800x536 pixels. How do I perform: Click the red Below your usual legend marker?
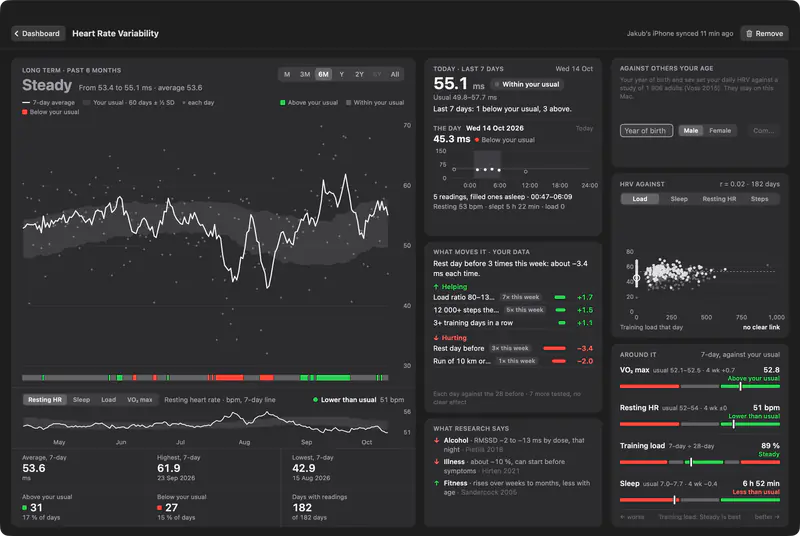24,112
